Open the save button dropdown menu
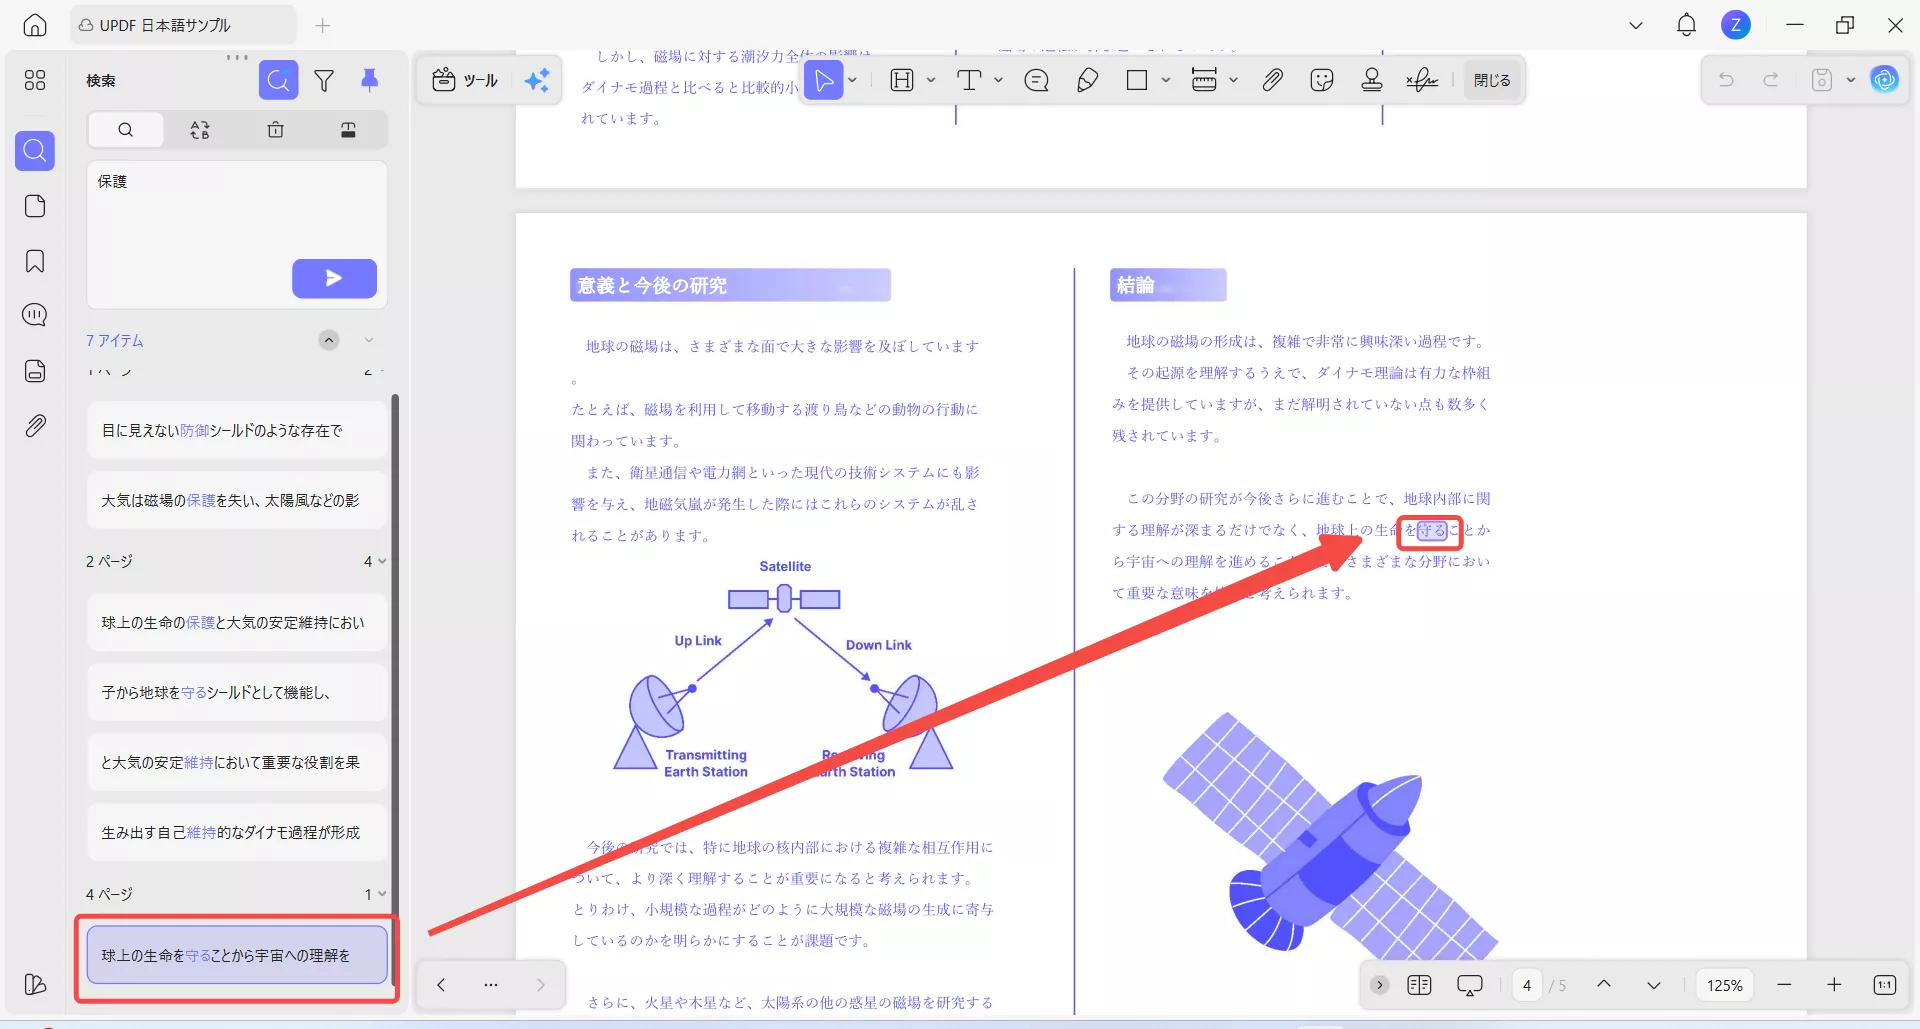 point(1851,79)
